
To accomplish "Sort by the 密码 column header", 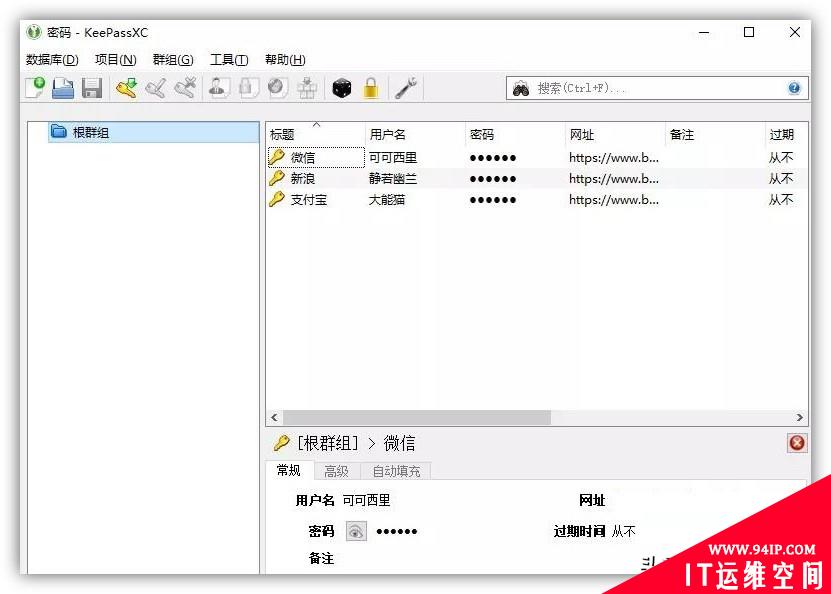I will pos(515,134).
